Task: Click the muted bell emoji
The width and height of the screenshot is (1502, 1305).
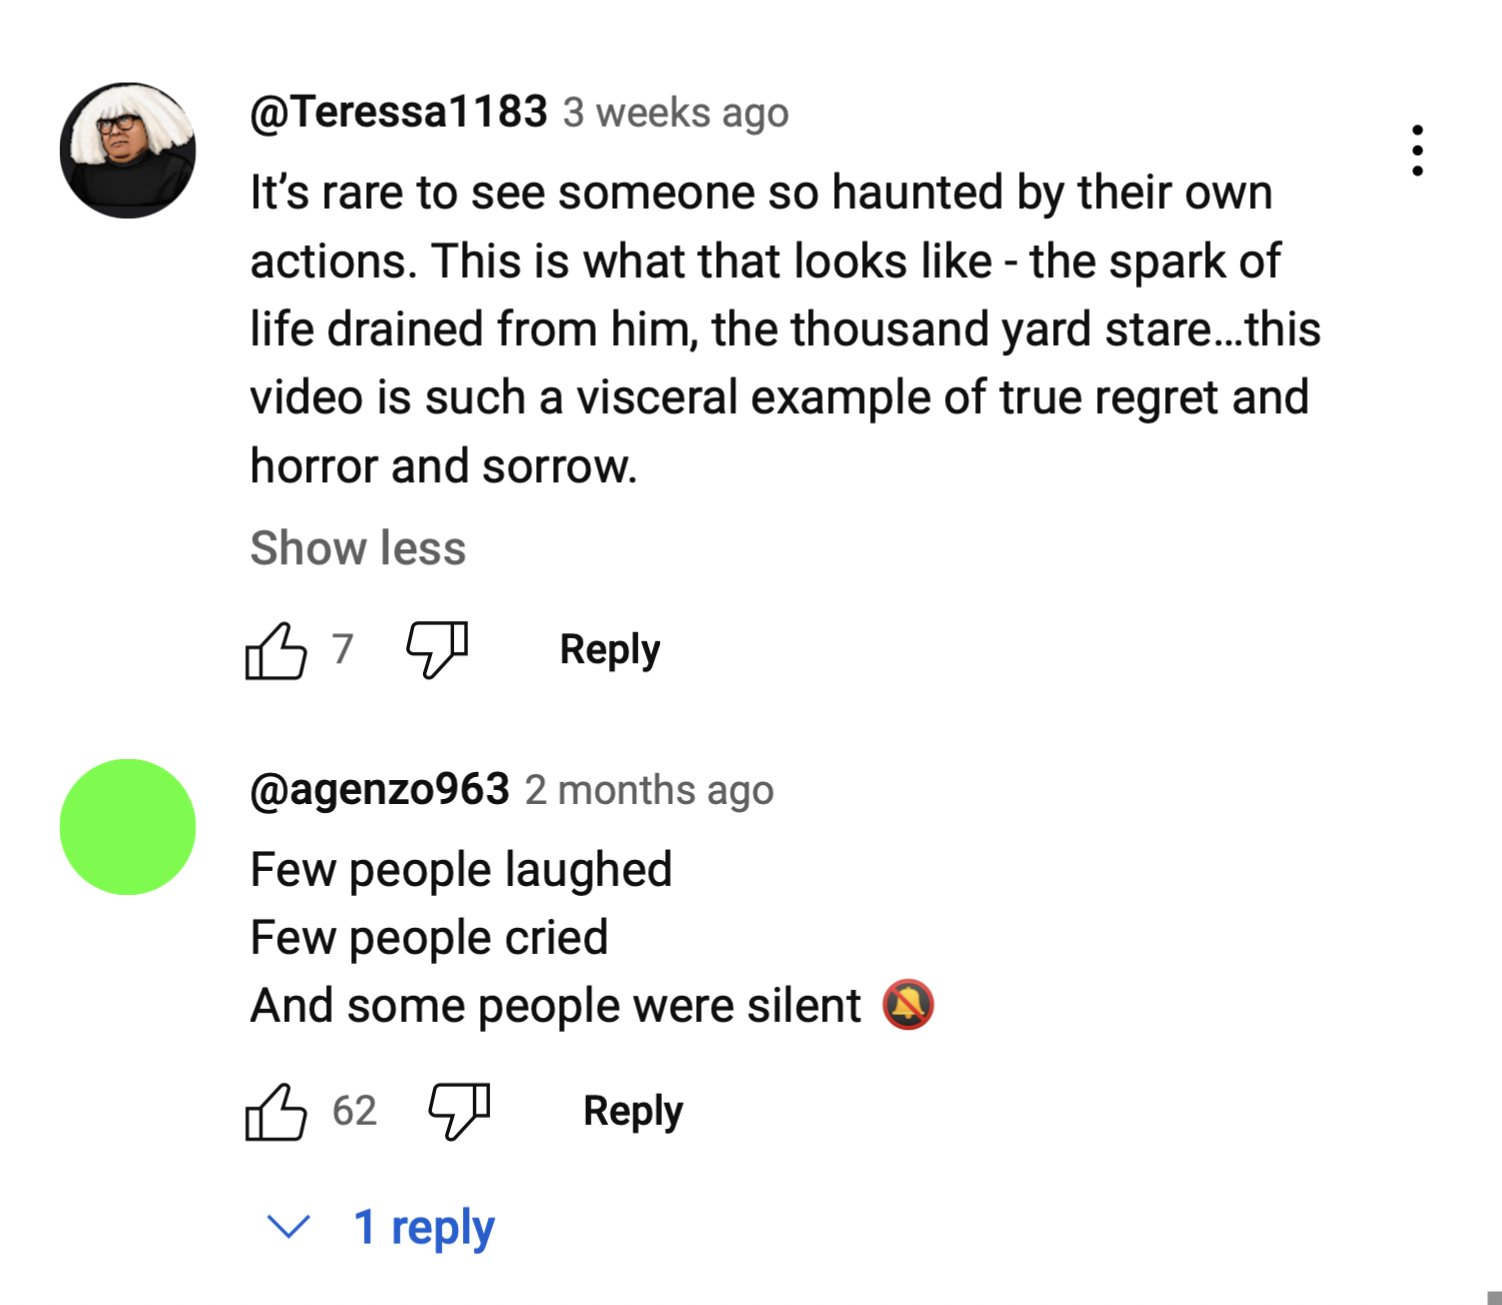Action: tap(908, 1005)
